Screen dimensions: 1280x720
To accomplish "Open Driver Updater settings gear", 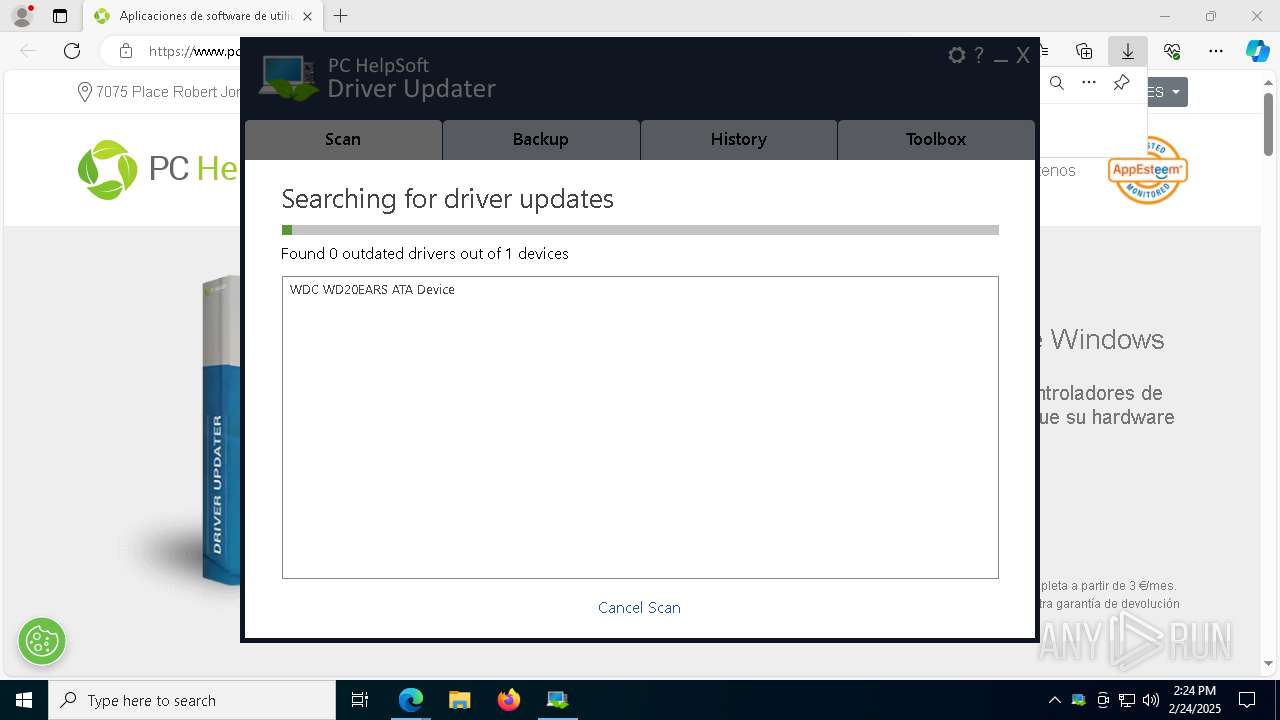I will coord(957,56).
